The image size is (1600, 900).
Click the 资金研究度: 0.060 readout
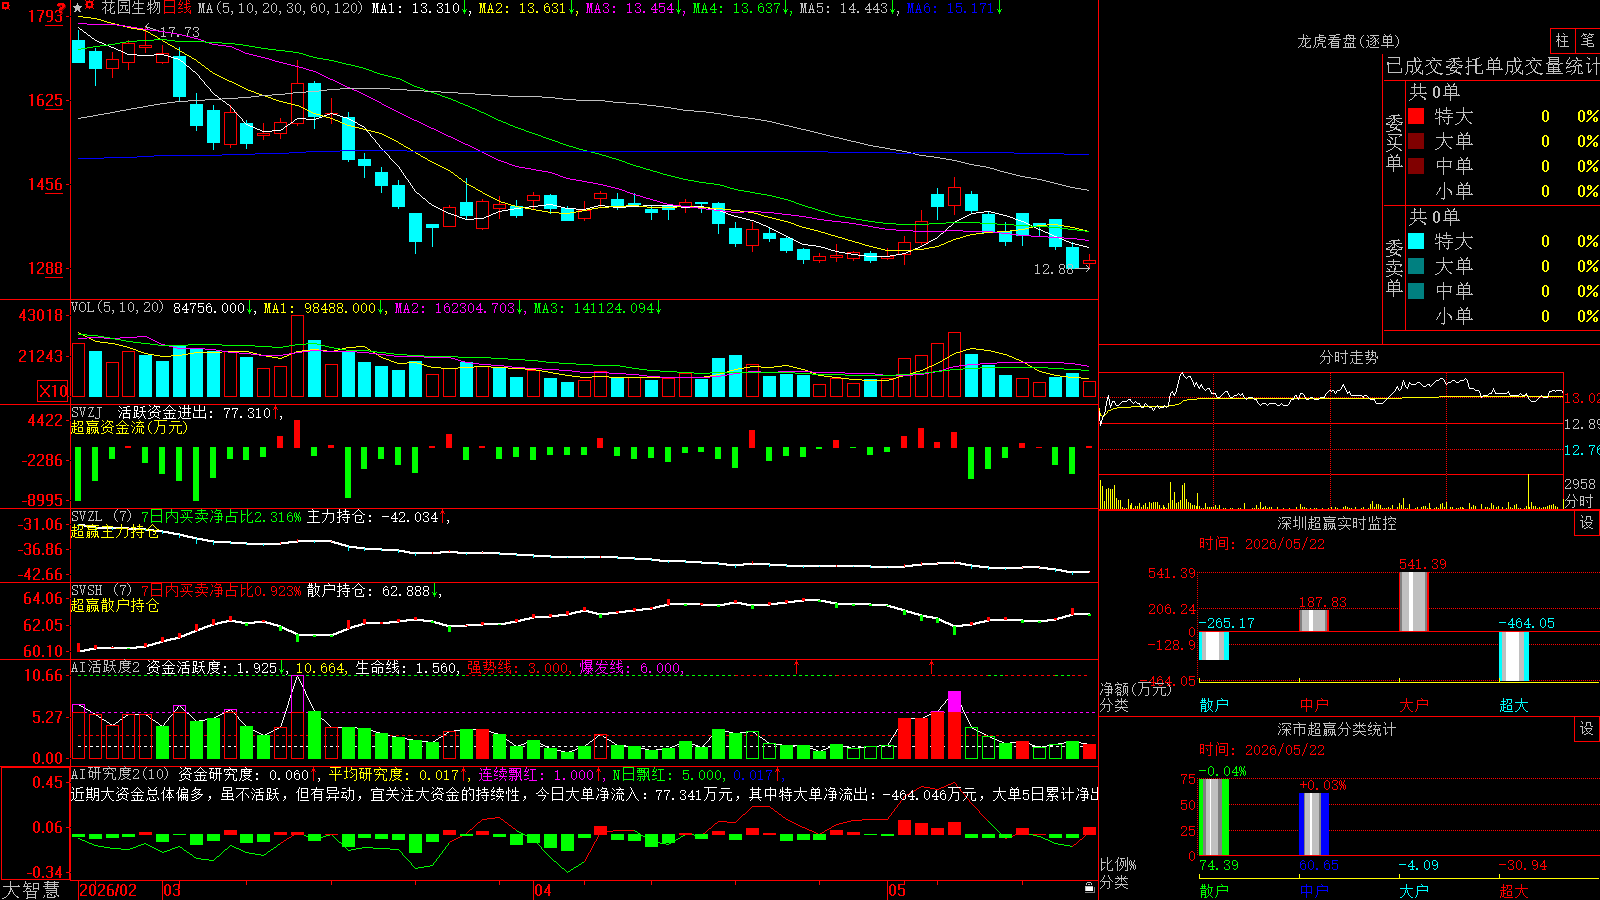point(248,774)
